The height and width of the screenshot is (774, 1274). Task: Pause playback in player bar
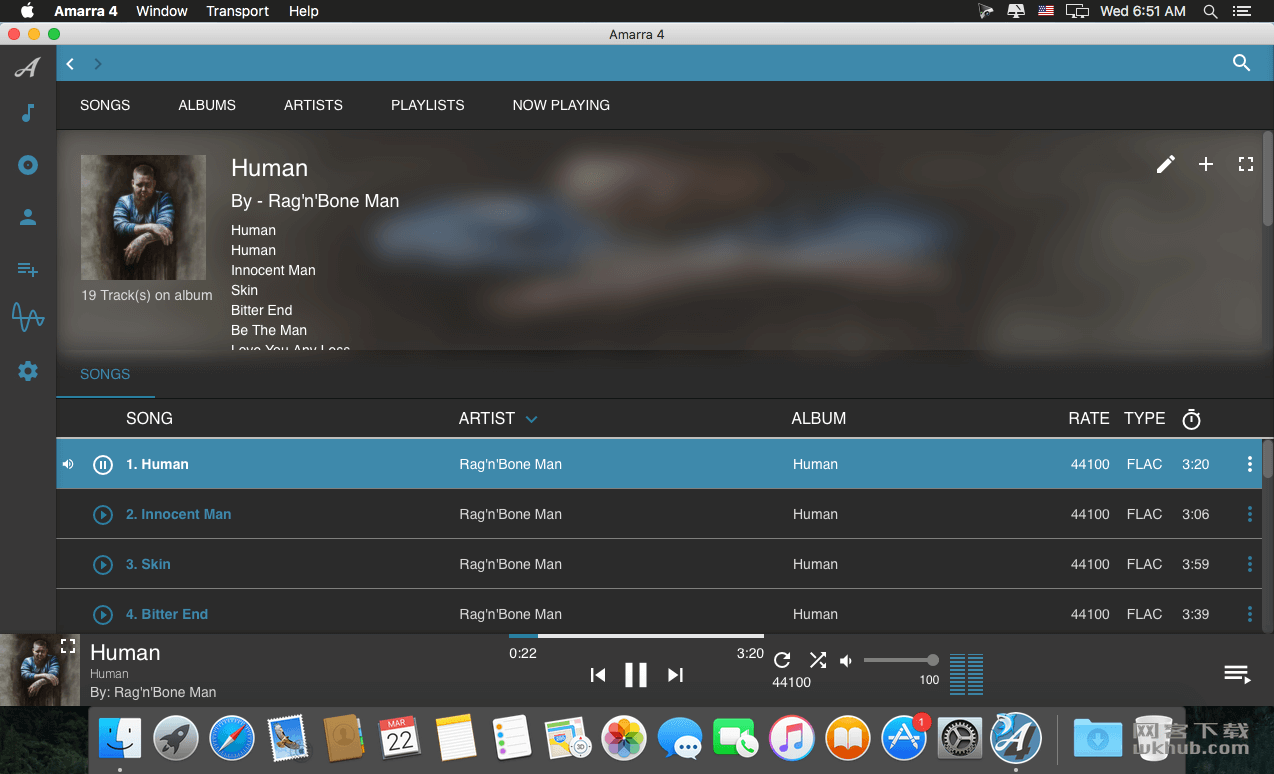tap(636, 675)
